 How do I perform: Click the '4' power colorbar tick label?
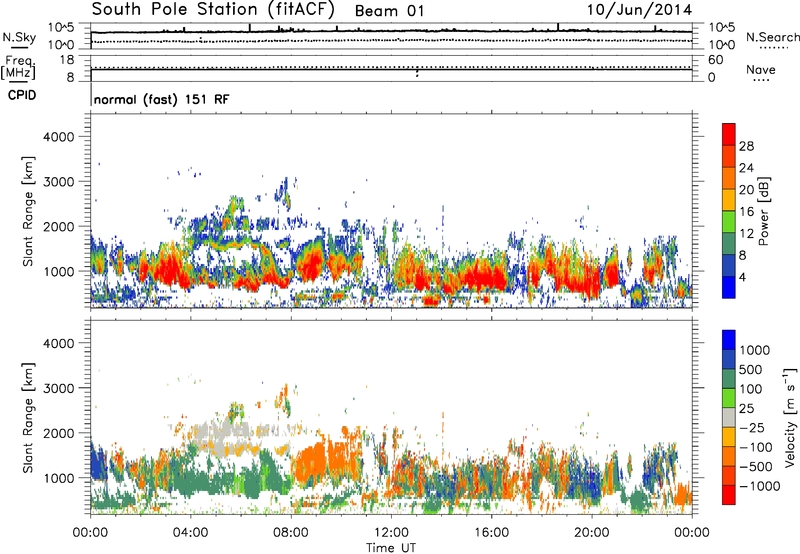743,278
